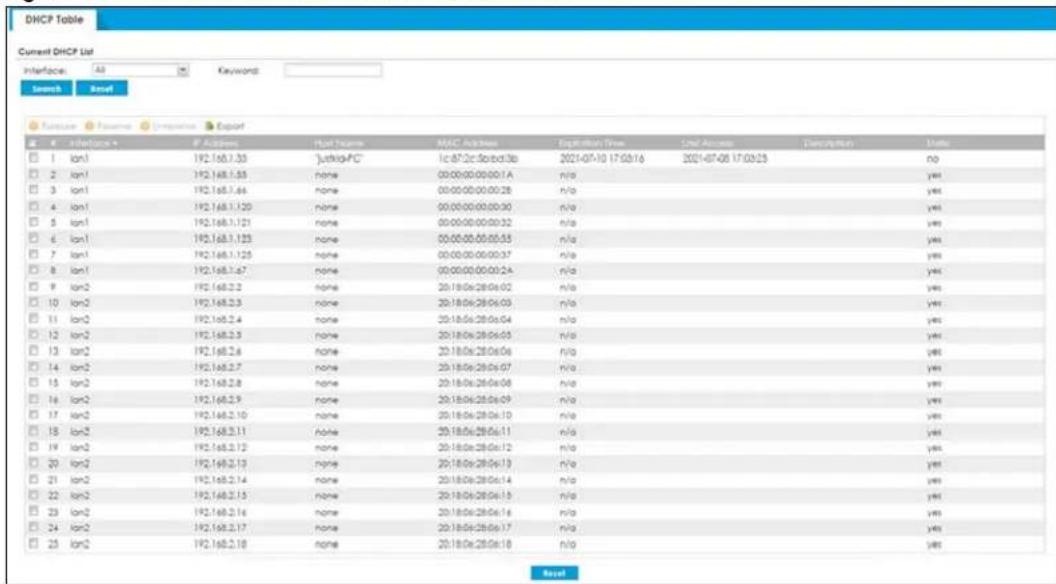Click IP address 192.168.1.66
The width and height of the screenshot is (1056, 584).
pyautogui.click(x=220, y=191)
